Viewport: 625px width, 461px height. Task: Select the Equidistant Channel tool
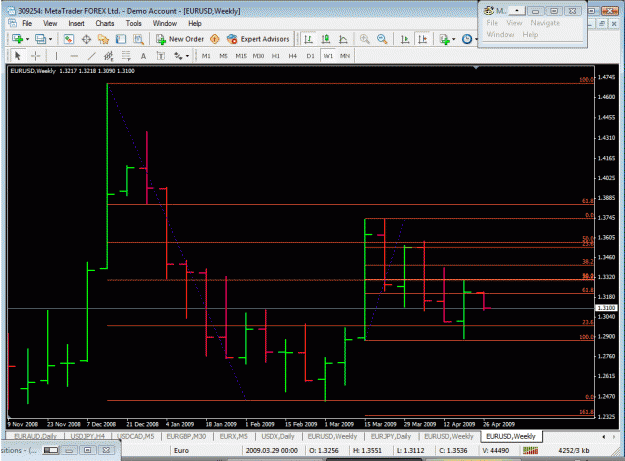[109, 56]
